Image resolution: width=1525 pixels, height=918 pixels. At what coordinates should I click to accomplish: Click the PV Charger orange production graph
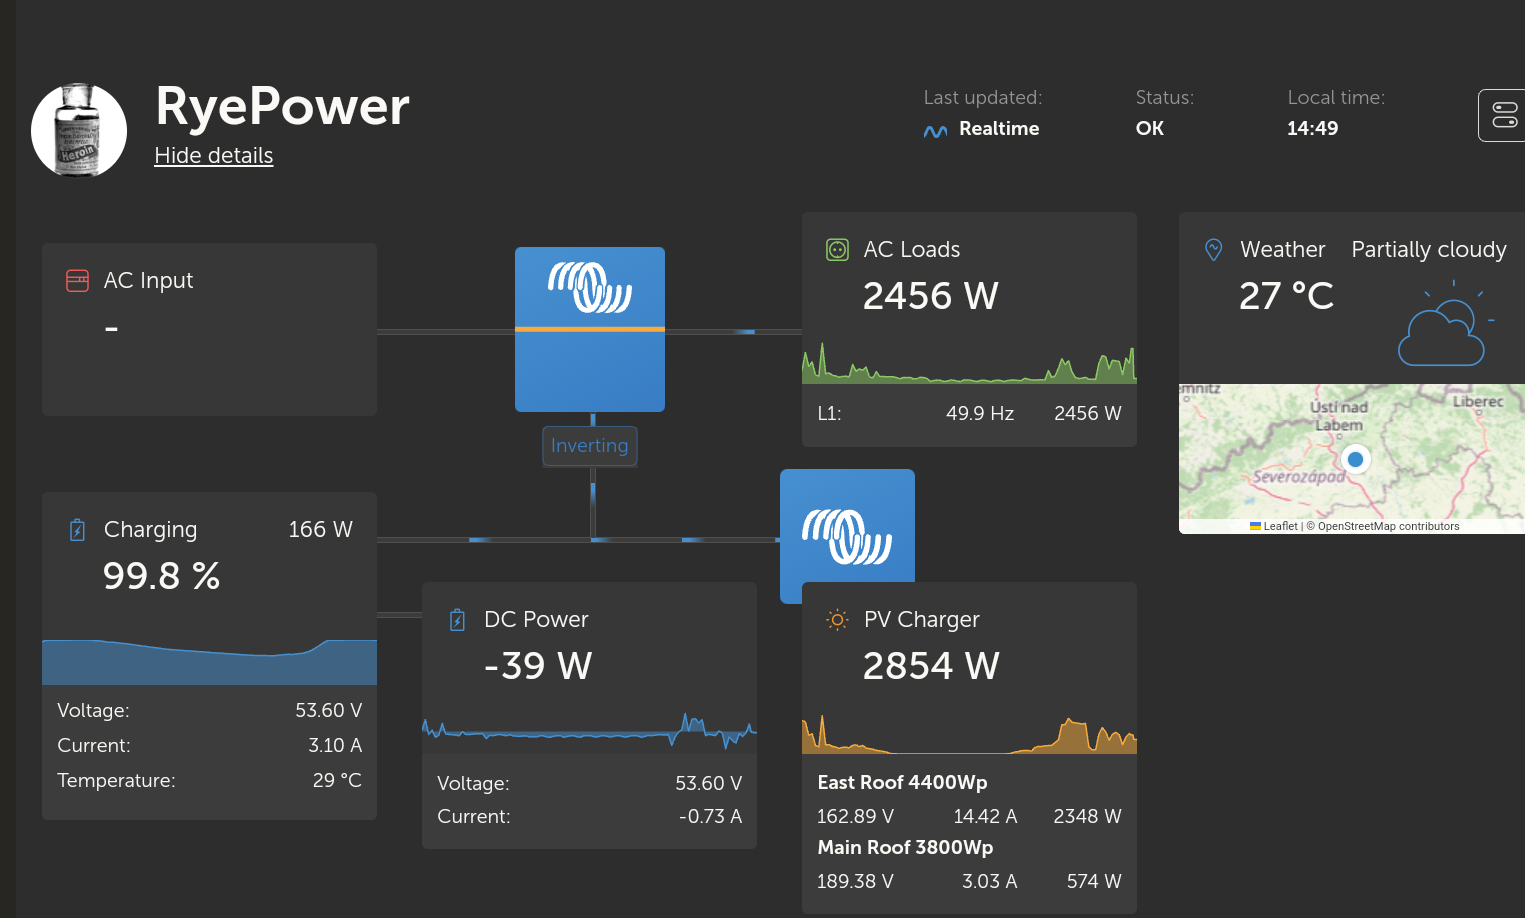click(969, 735)
